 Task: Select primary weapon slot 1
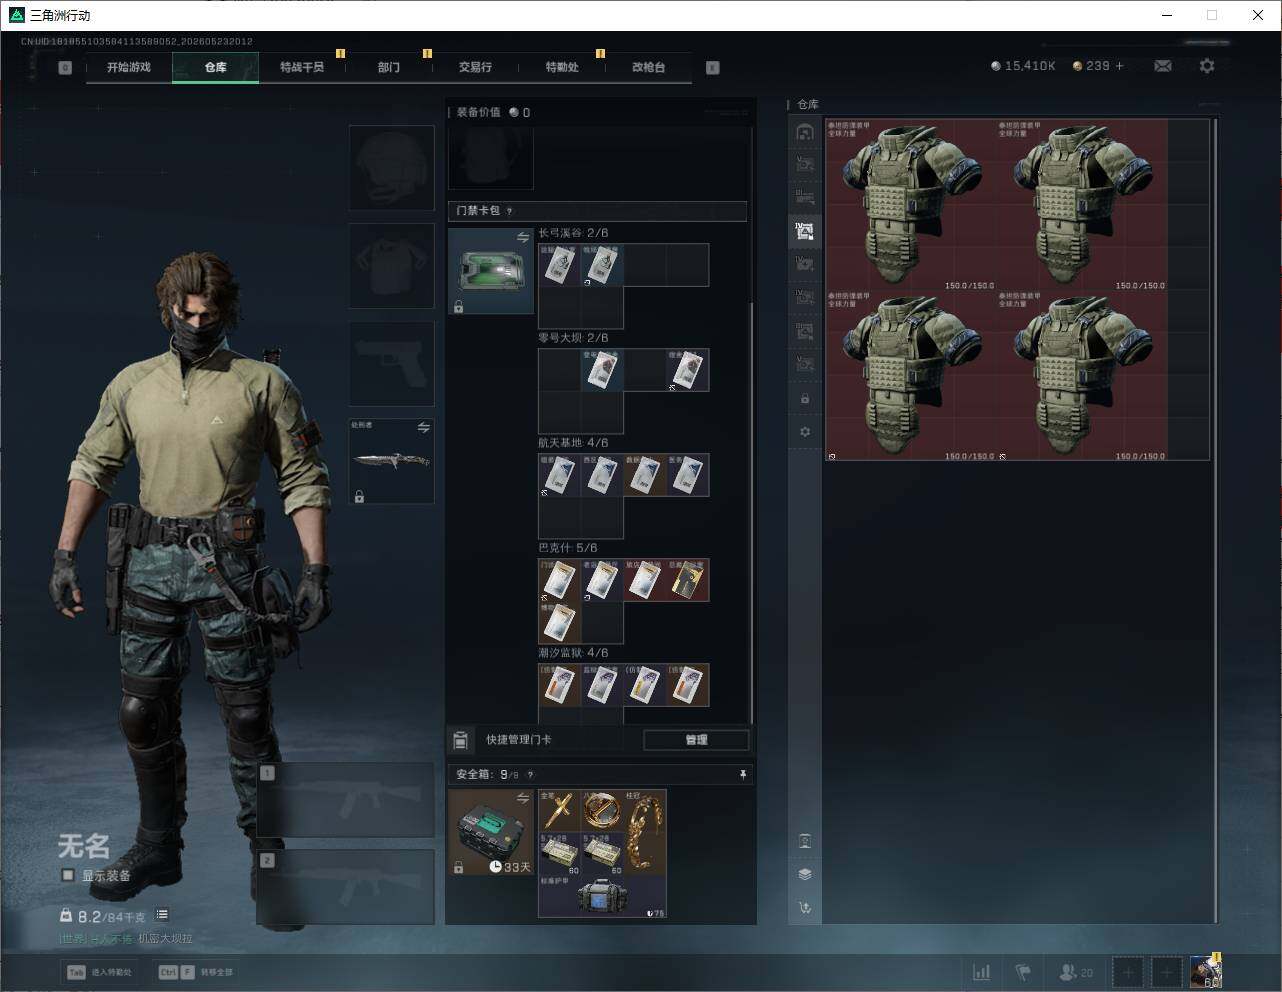coord(346,800)
